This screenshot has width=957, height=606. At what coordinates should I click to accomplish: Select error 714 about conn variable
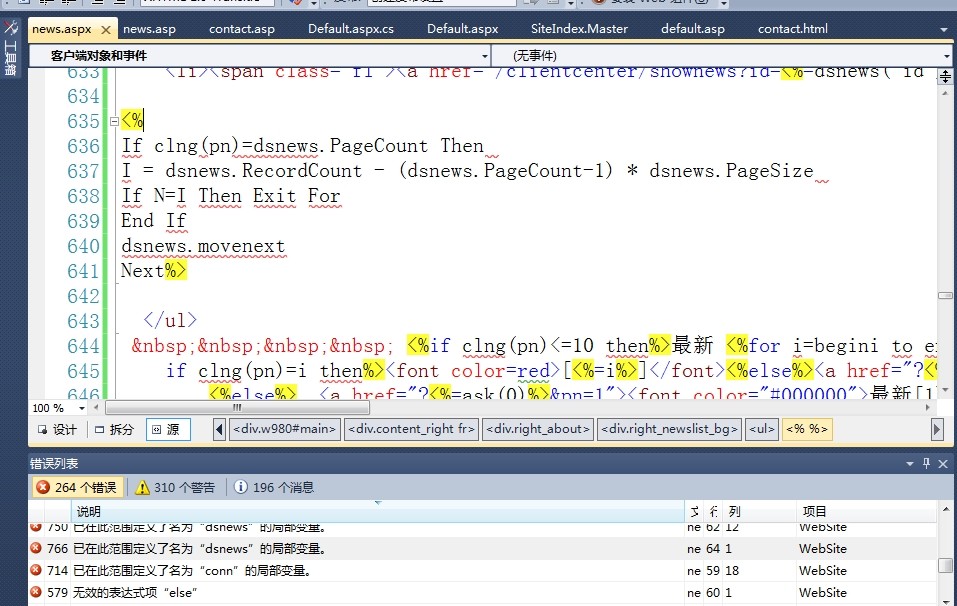click(482, 571)
